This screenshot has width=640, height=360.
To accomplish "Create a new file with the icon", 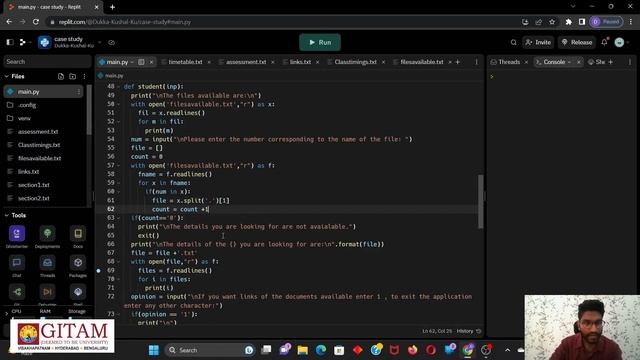I will tap(61, 76).
